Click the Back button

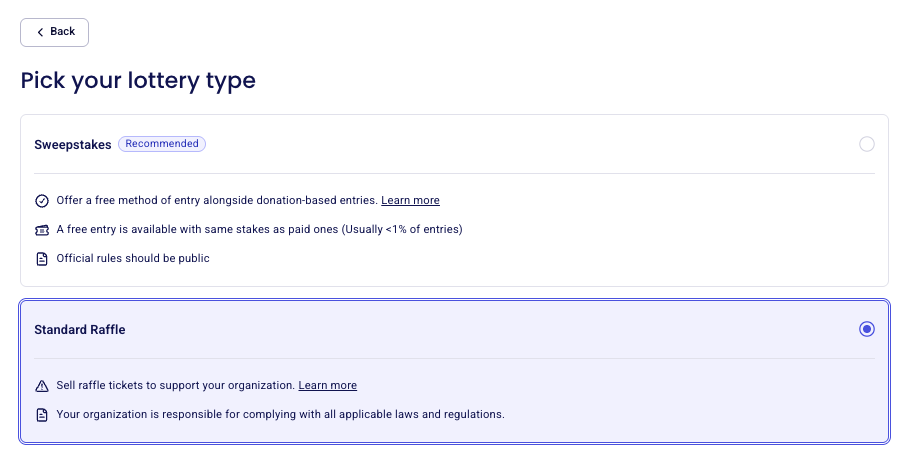[54, 32]
